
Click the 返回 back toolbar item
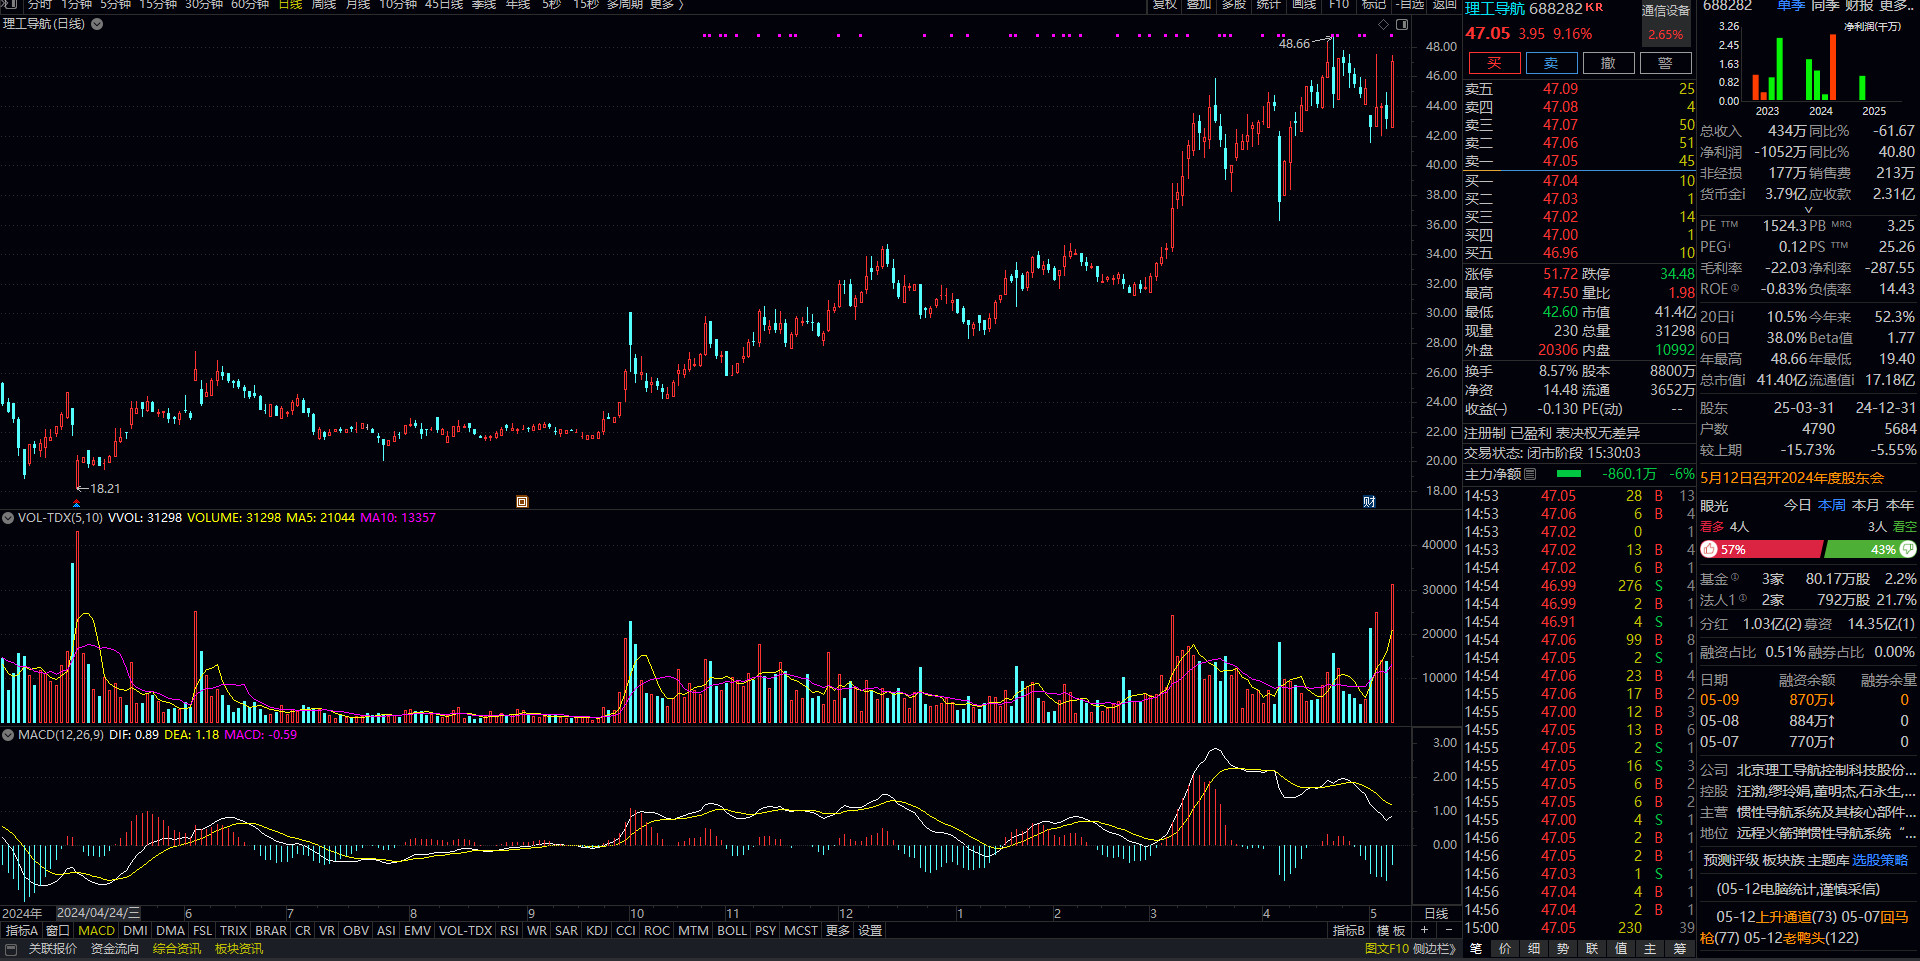[1445, 5]
